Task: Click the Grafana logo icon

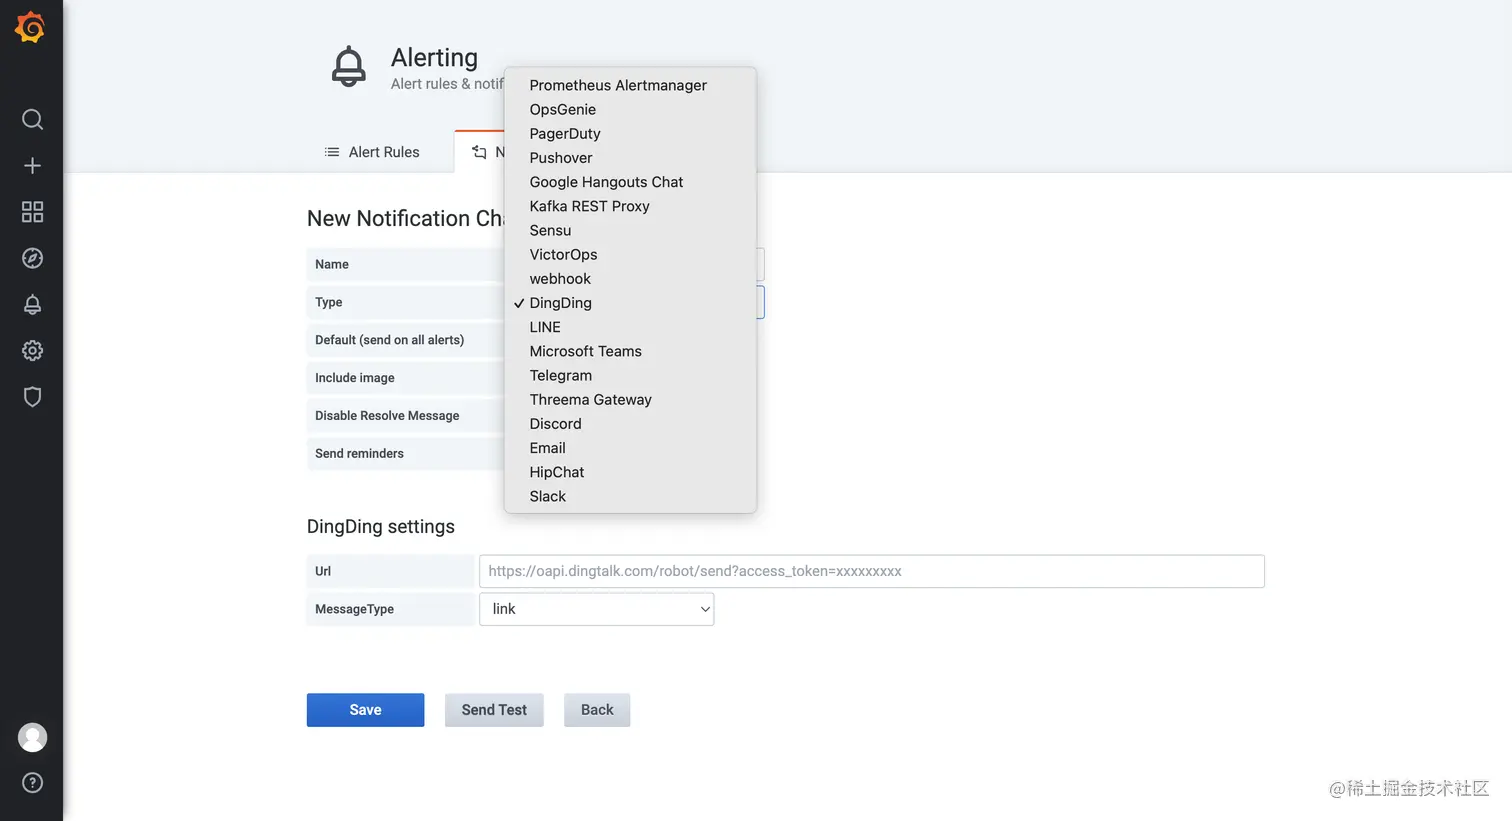Action: 31,28
